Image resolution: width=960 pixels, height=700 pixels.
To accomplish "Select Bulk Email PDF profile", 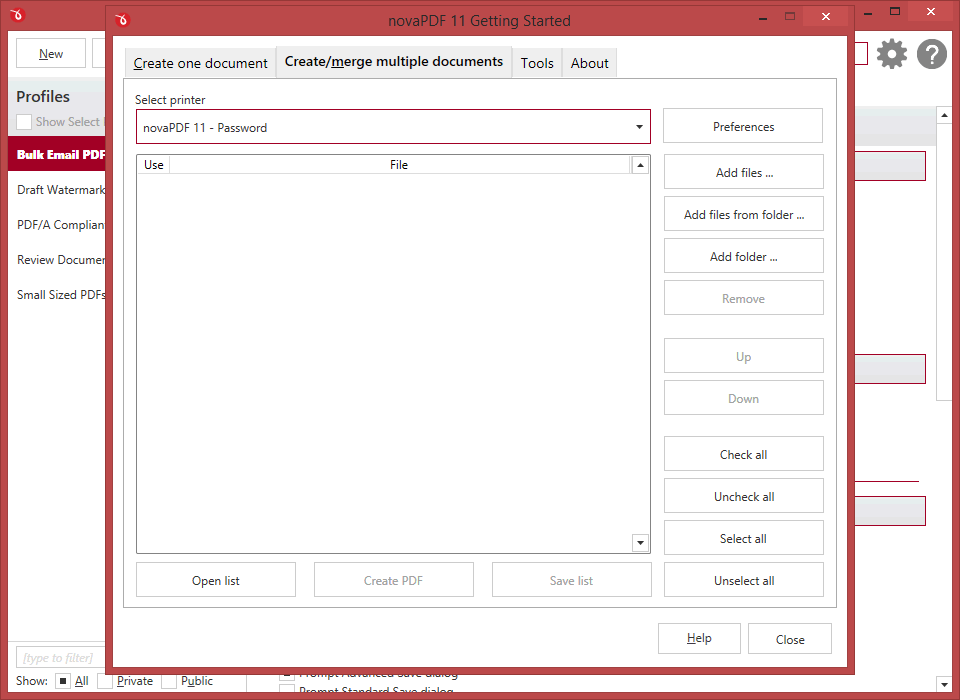I will tap(57, 154).
